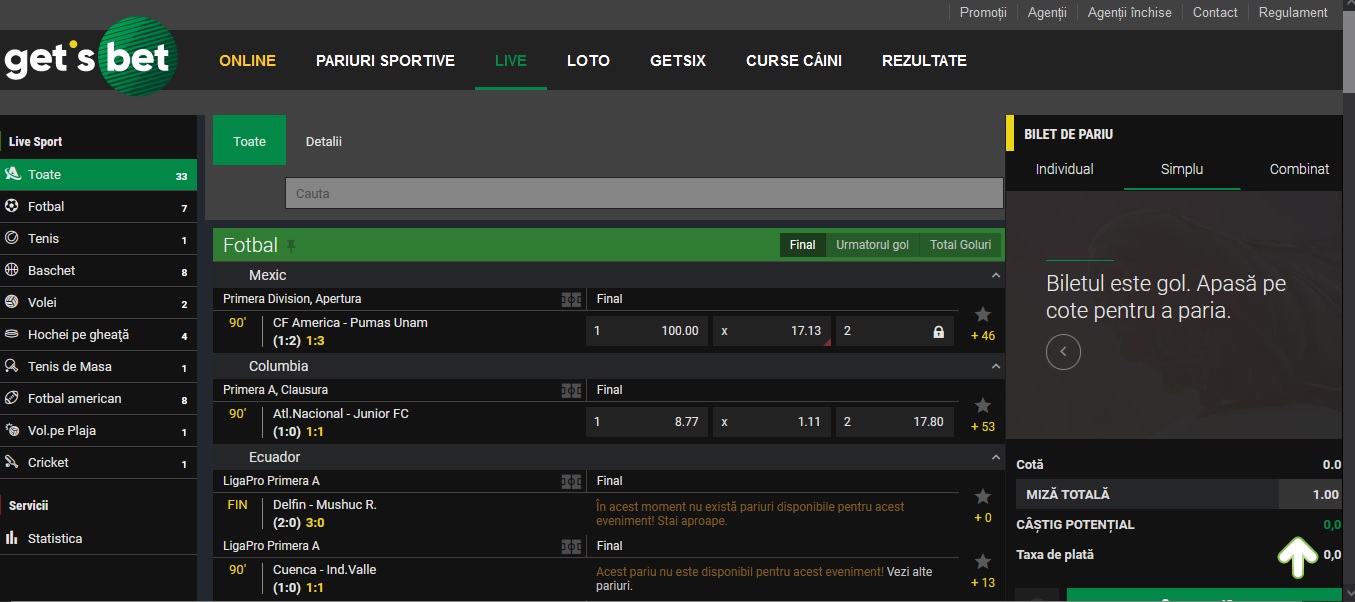Open the CF America - Pumas Unam match
1355x602 pixels.
350,323
